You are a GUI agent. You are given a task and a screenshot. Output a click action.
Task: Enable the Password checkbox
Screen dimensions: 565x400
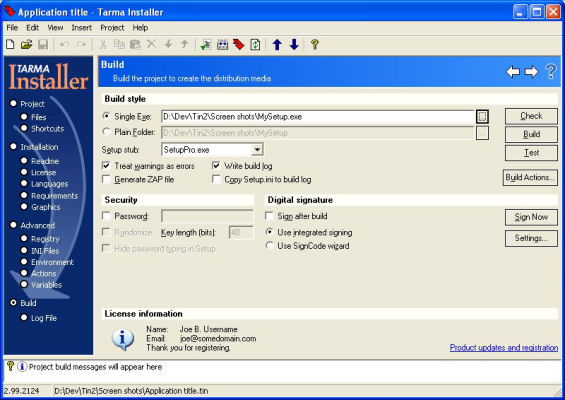click(106, 216)
